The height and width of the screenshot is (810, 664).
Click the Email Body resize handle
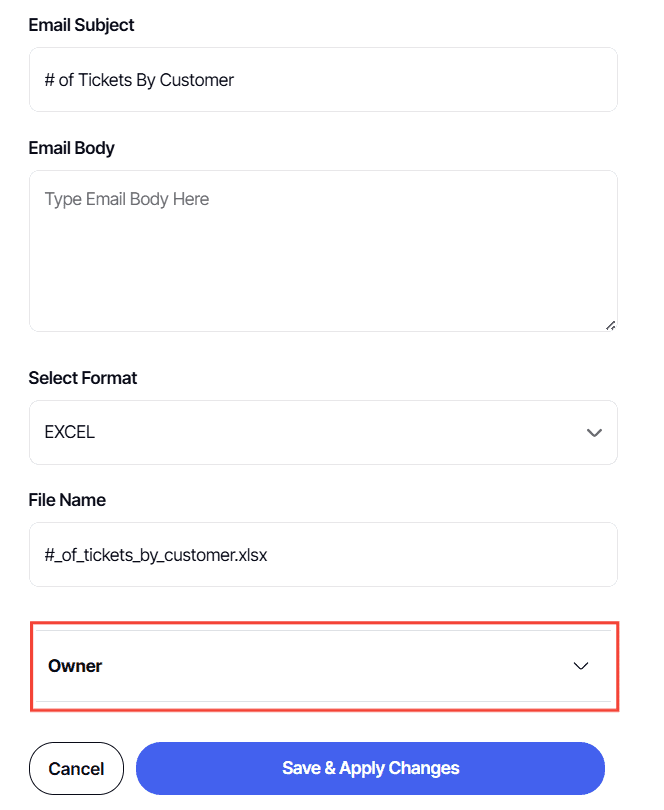point(610,324)
